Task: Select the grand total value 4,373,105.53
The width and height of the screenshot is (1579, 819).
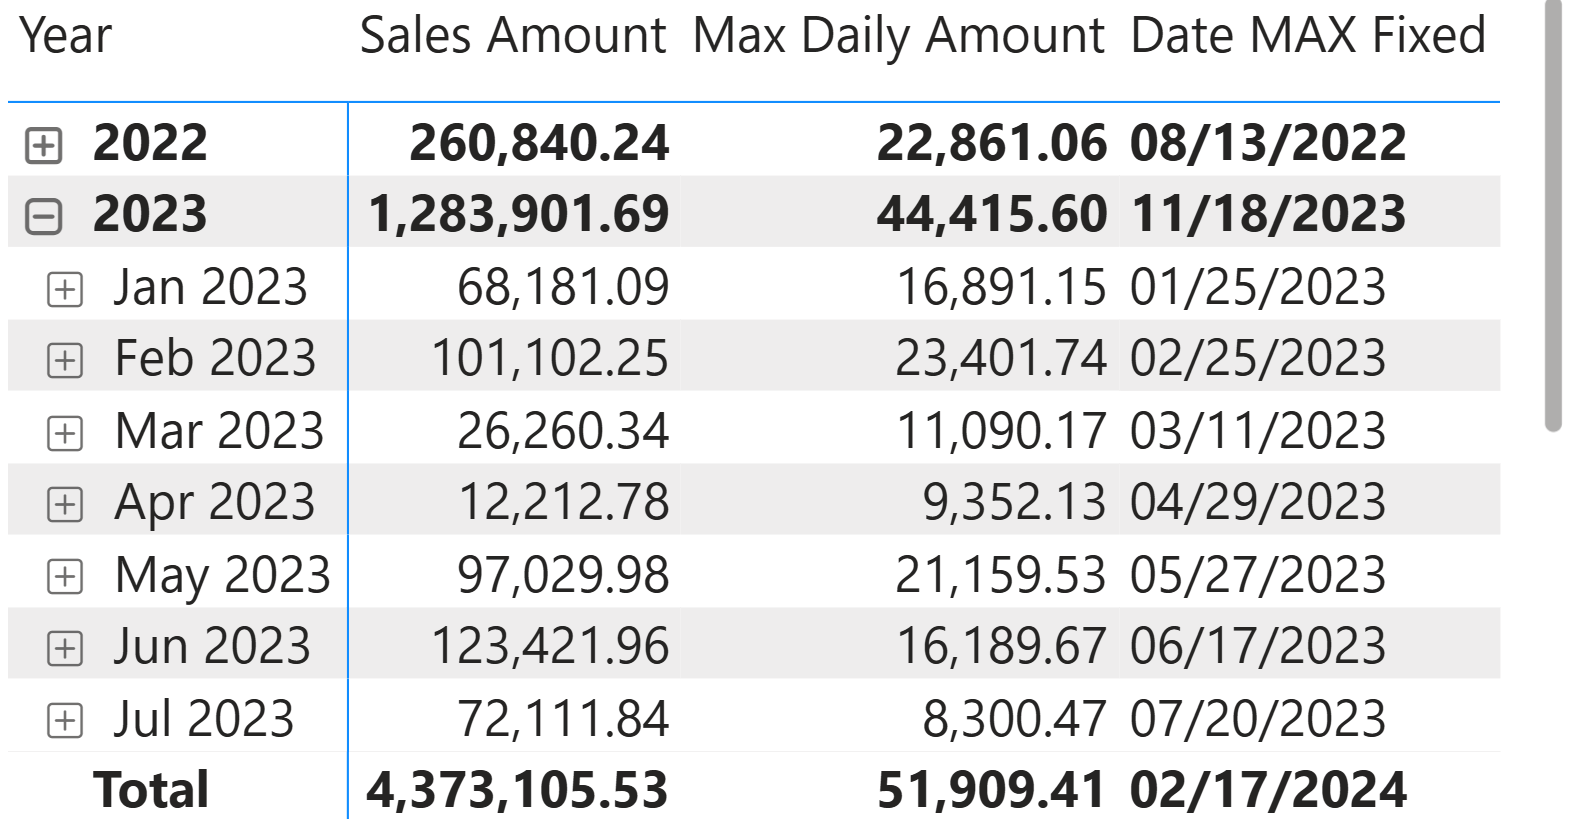Action: [517, 790]
